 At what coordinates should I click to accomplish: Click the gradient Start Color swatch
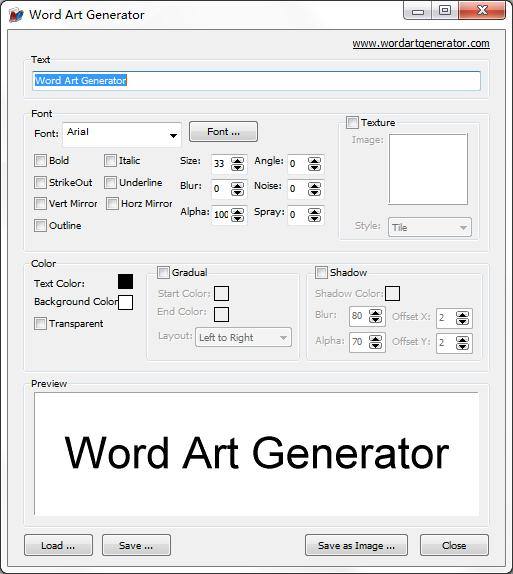click(x=222, y=294)
